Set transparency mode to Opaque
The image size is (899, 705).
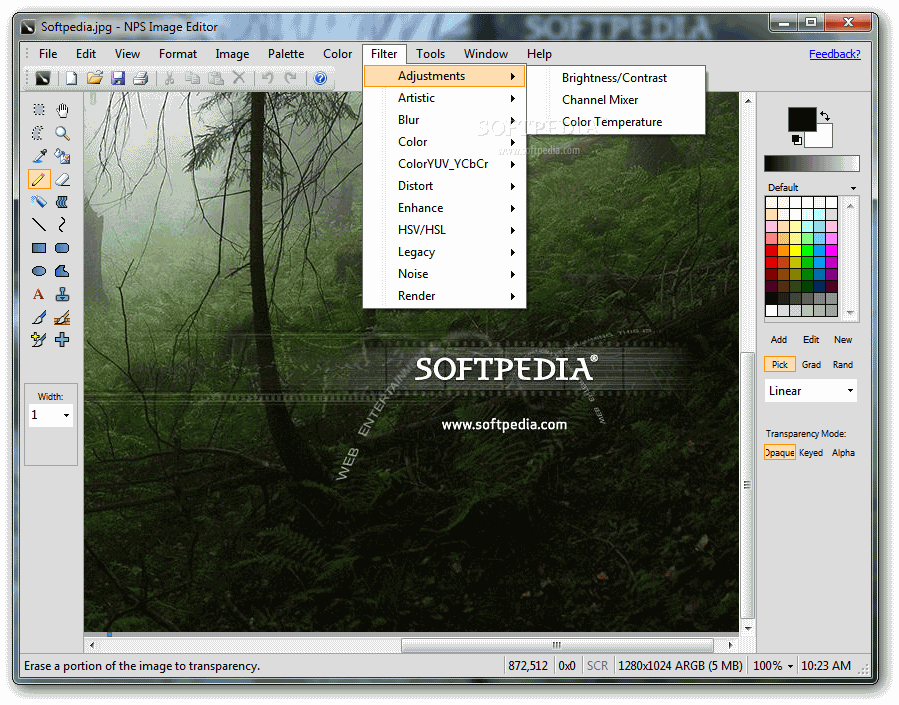tap(780, 453)
